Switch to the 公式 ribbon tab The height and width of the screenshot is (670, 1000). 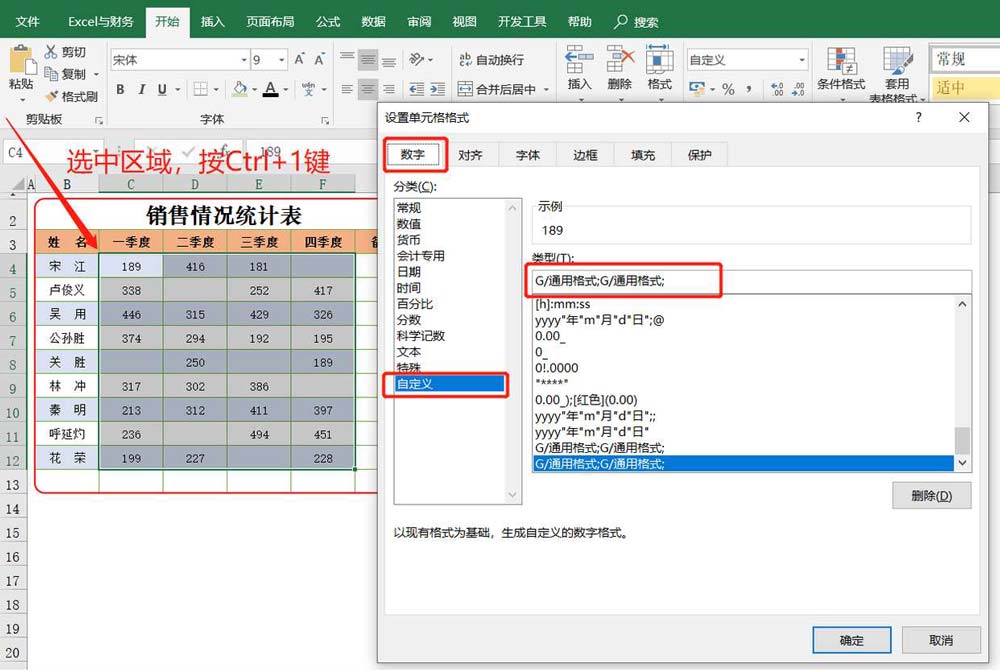pyautogui.click(x=328, y=22)
